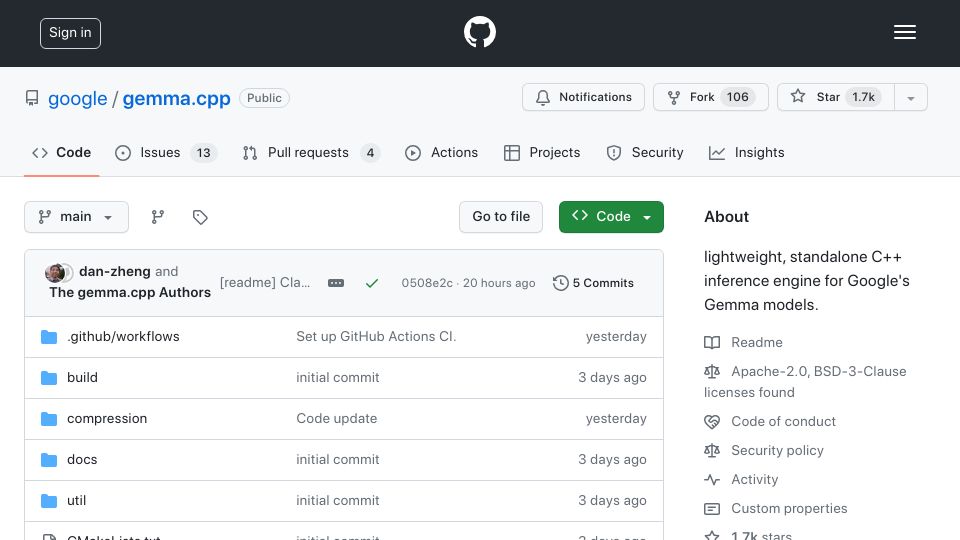Open 'Code update' commit message
The height and width of the screenshot is (540, 960).
337,419
